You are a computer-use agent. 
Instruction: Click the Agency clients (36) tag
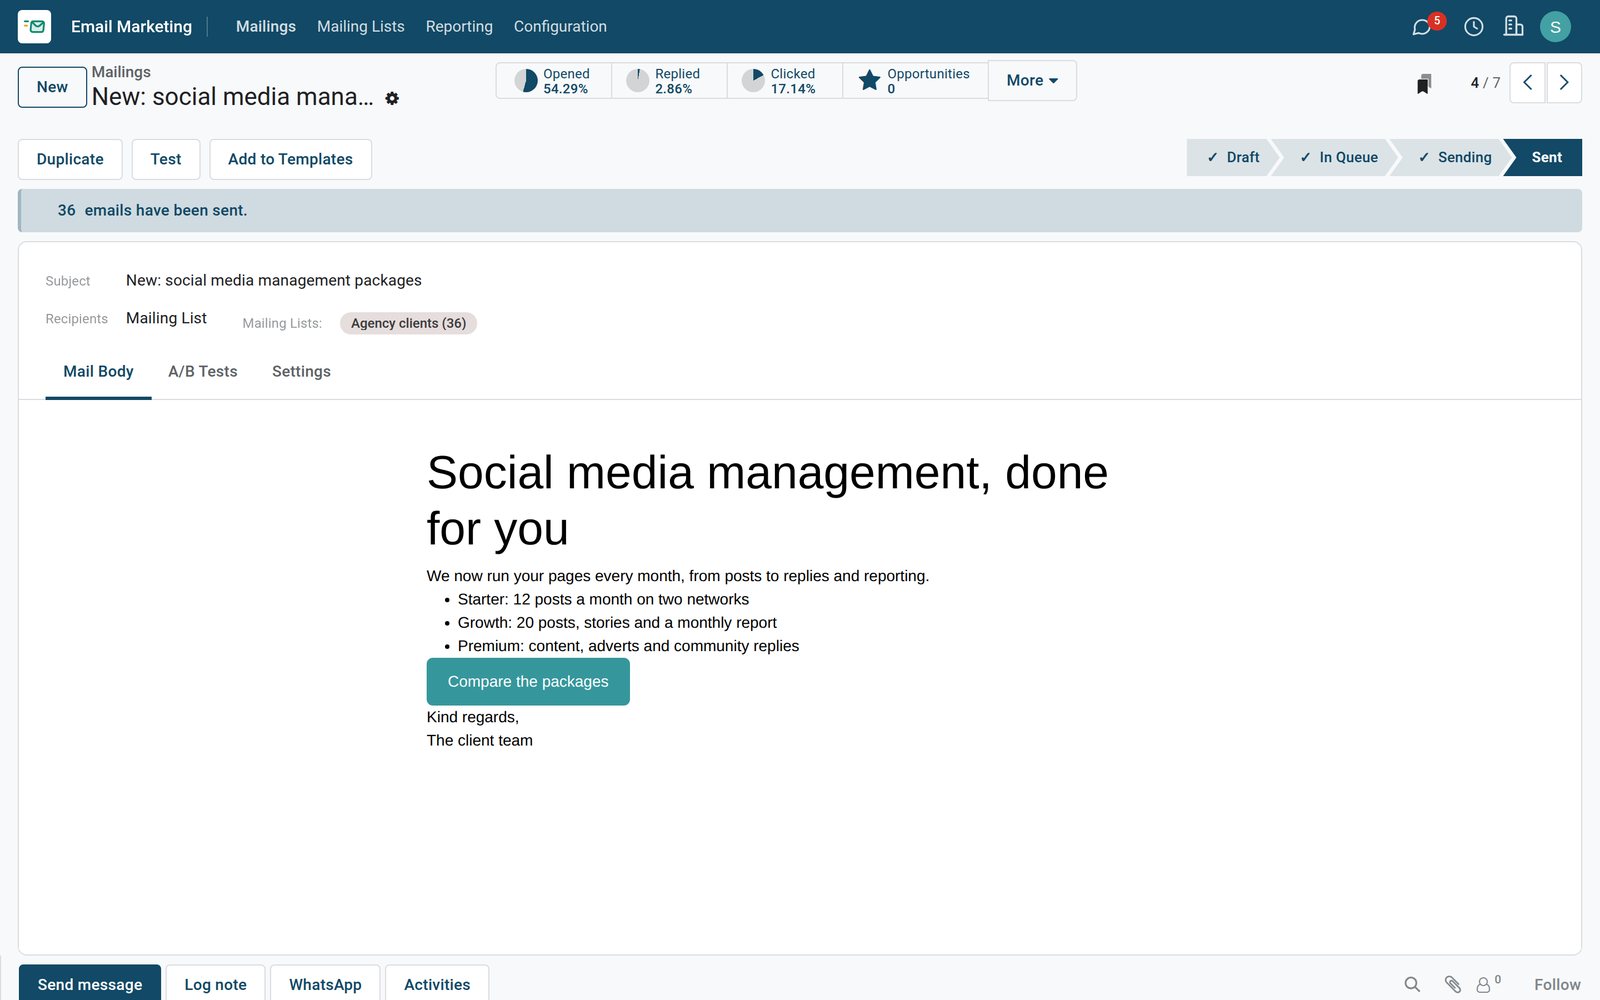click(408, 323)
